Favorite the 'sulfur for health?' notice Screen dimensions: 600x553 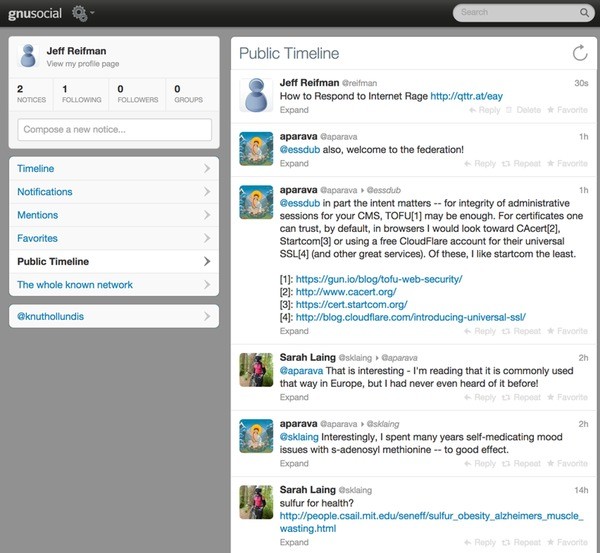(567, 542)
